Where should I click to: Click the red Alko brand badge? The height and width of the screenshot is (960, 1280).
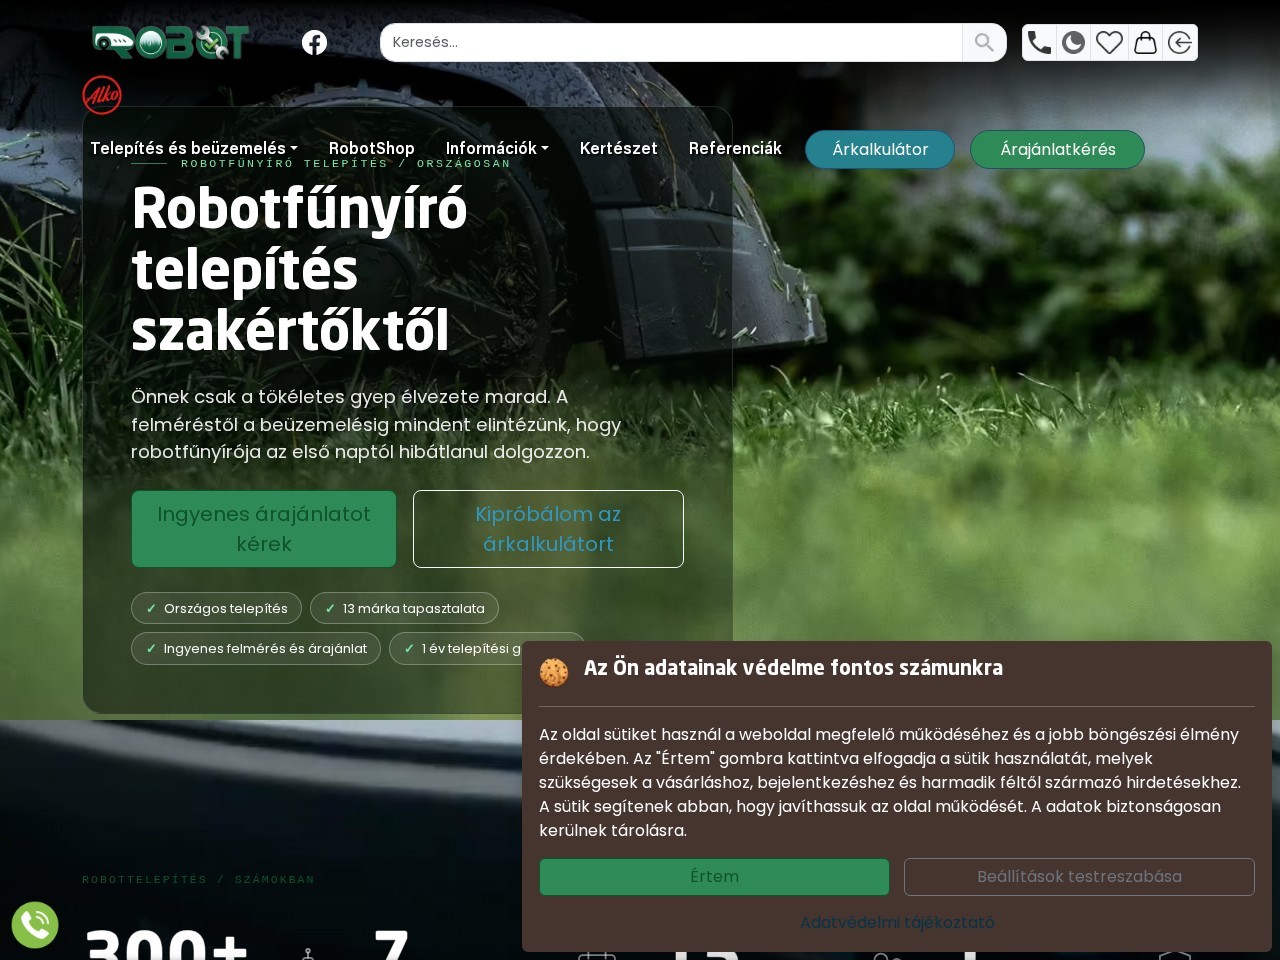click(102, 95)
